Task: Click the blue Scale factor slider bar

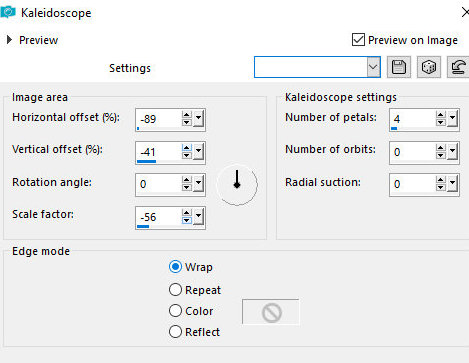Action: click(x=143, y=227)
